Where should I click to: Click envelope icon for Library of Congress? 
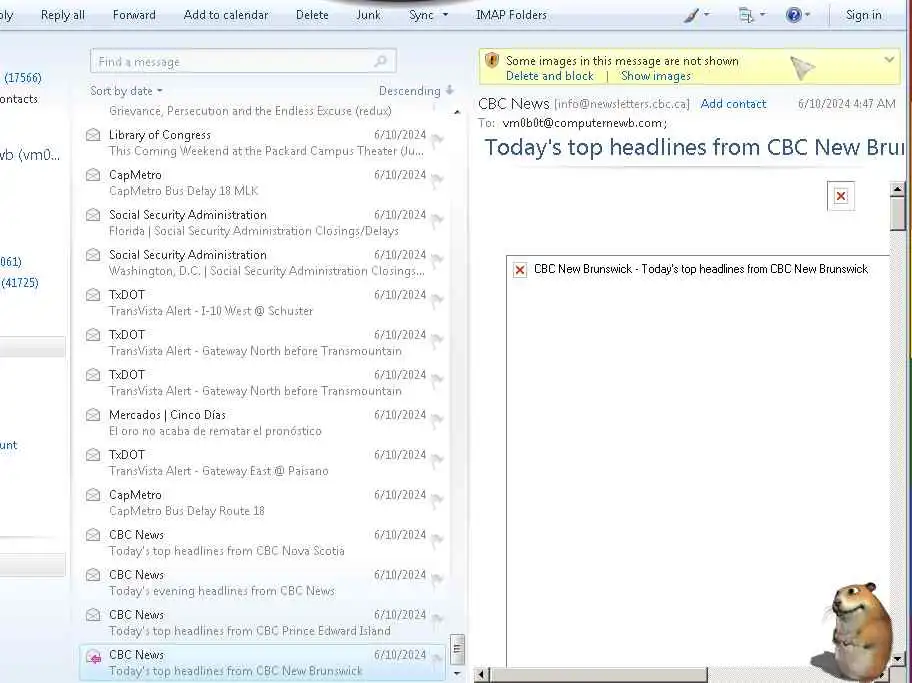pyautogui.click(x=93, y=136)
